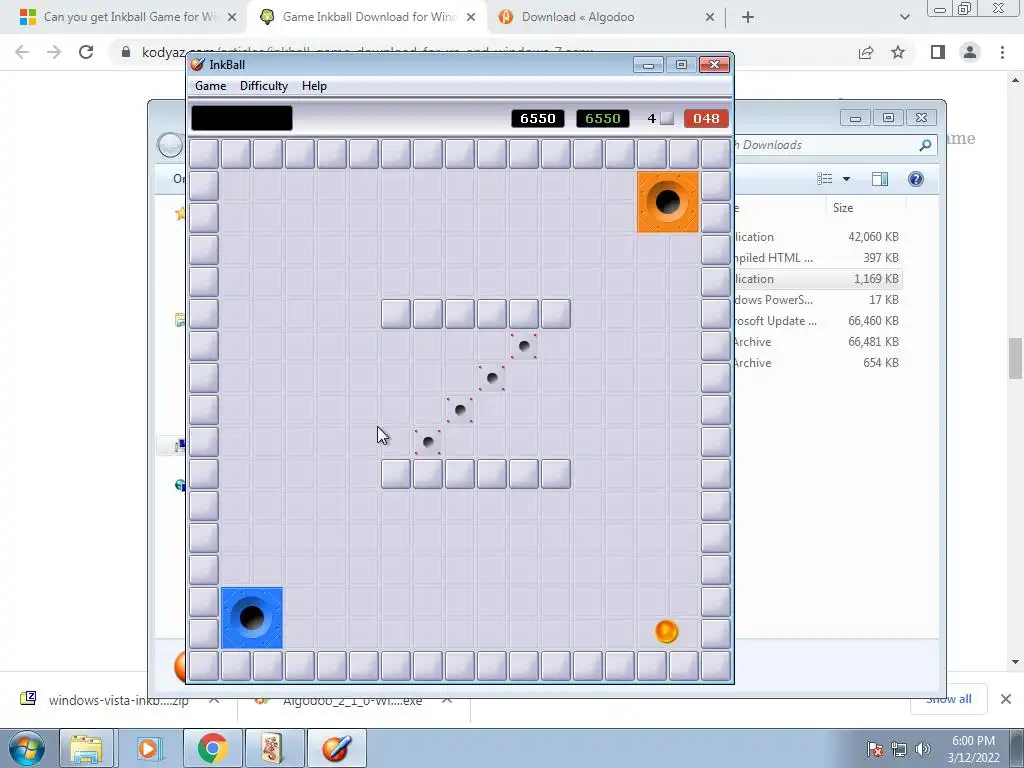1024x768 pixels.
Task: Select the Microsoft Update file row
Action: point(816,321)
